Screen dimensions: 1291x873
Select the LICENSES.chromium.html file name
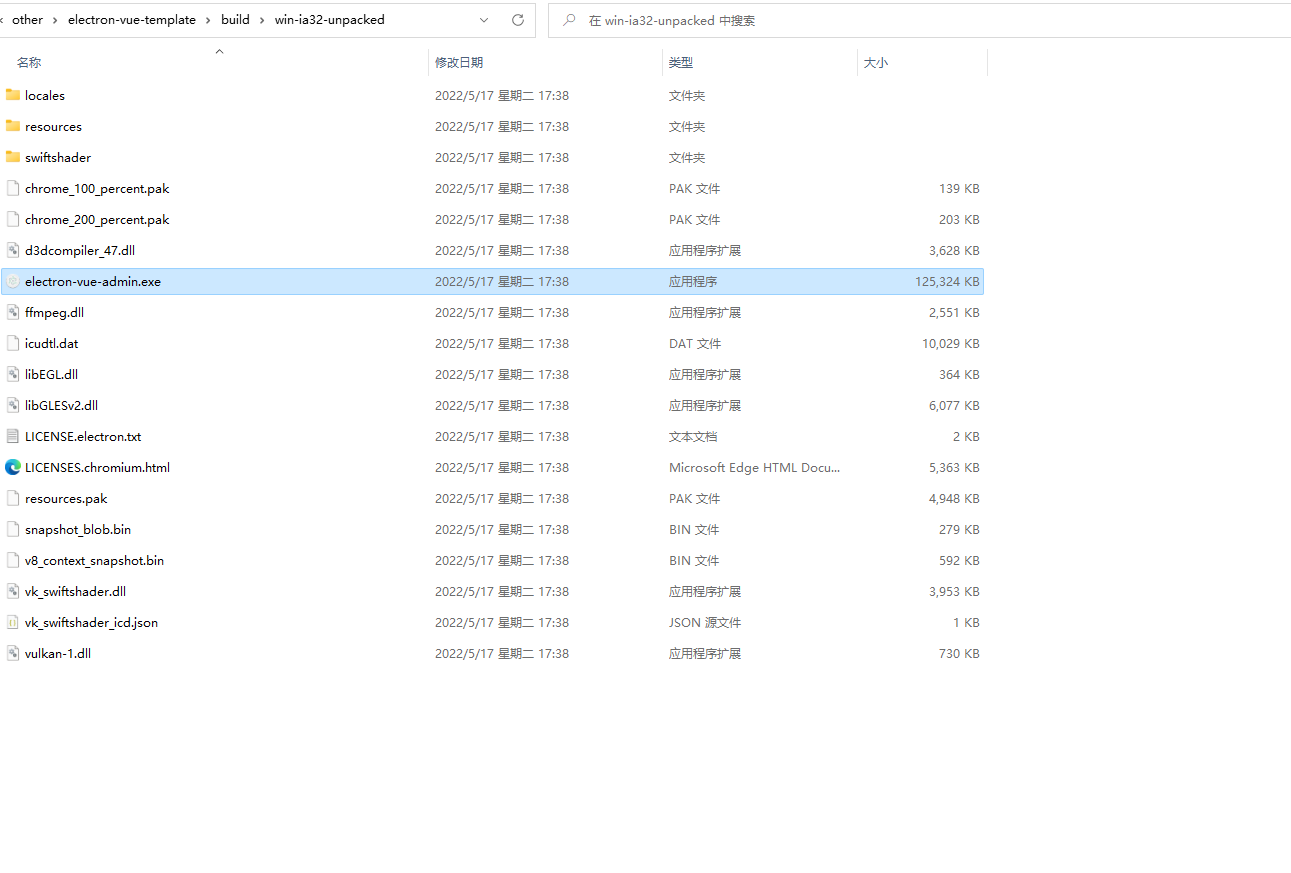coord(97,468)
